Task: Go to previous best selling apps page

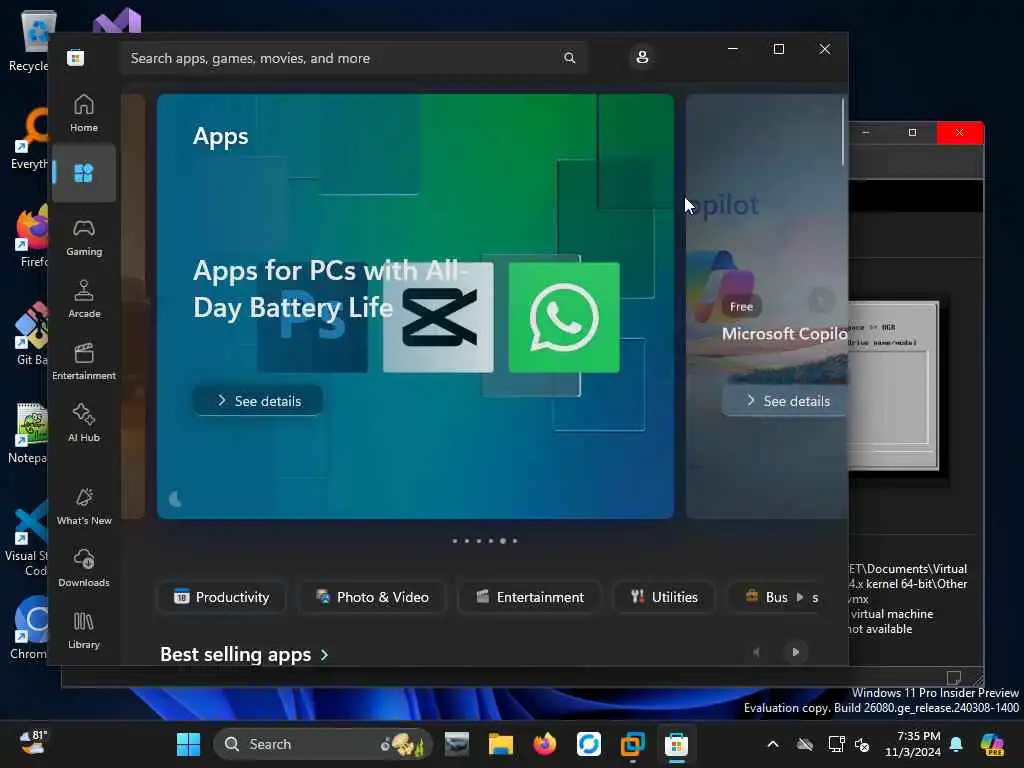Action: click(x=756, y=652)
